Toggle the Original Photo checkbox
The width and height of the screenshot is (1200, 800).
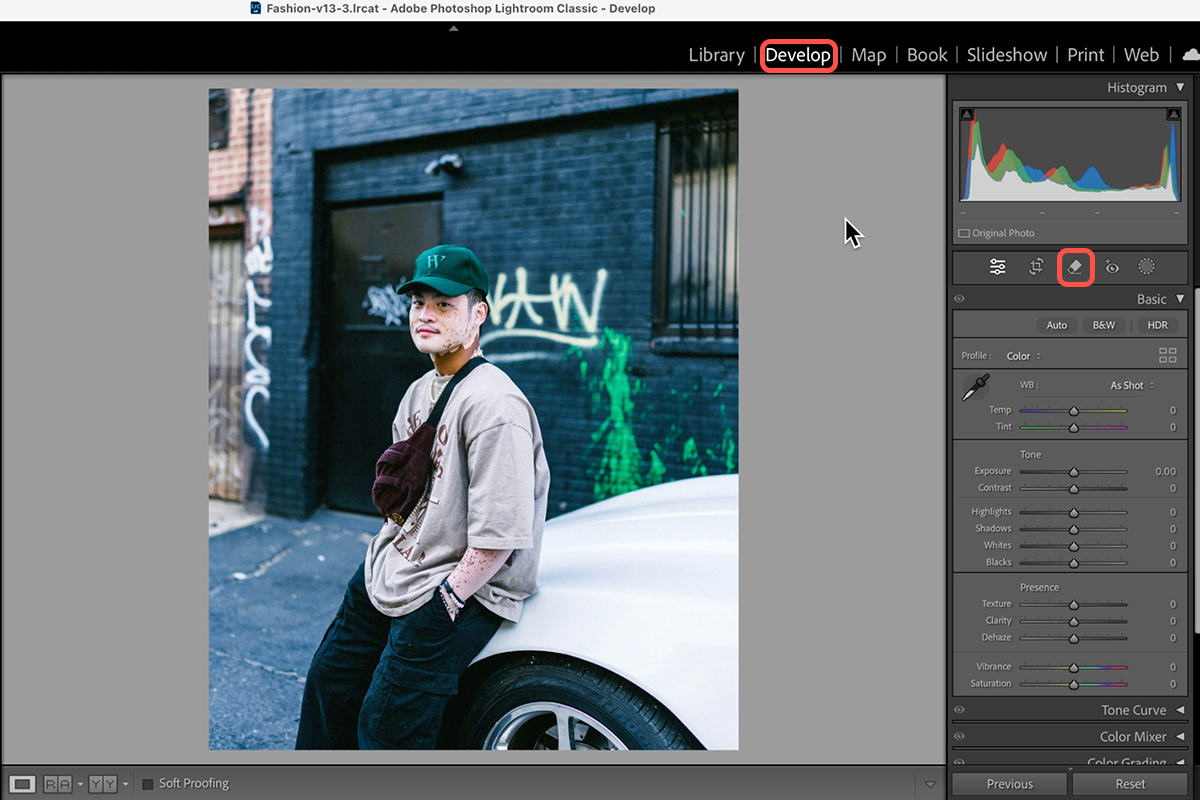pos(964,233)
